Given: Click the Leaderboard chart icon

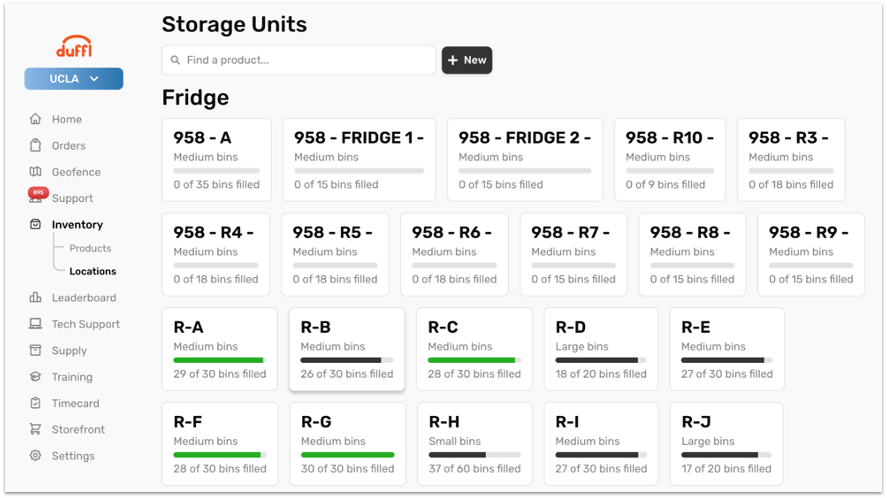Looking at the screenshot, I should click(36, 298).
